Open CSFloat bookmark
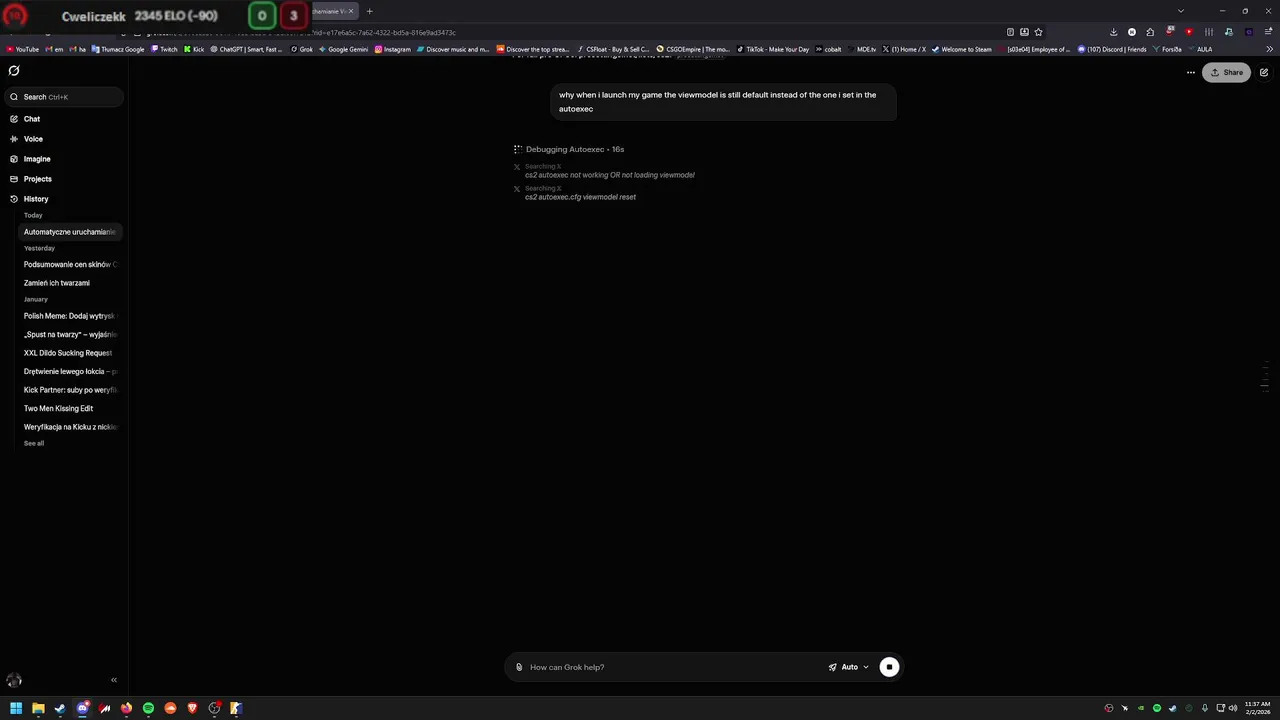Screen dimensions: 1280x720 pyautogui.click(x=613, y=49)
